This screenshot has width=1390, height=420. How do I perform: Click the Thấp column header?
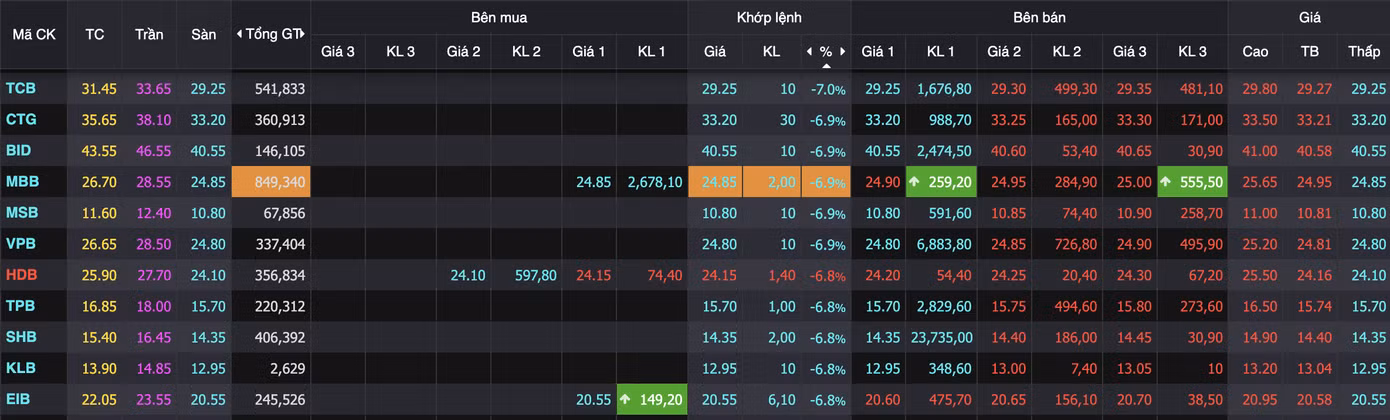tap(1363, 51)
